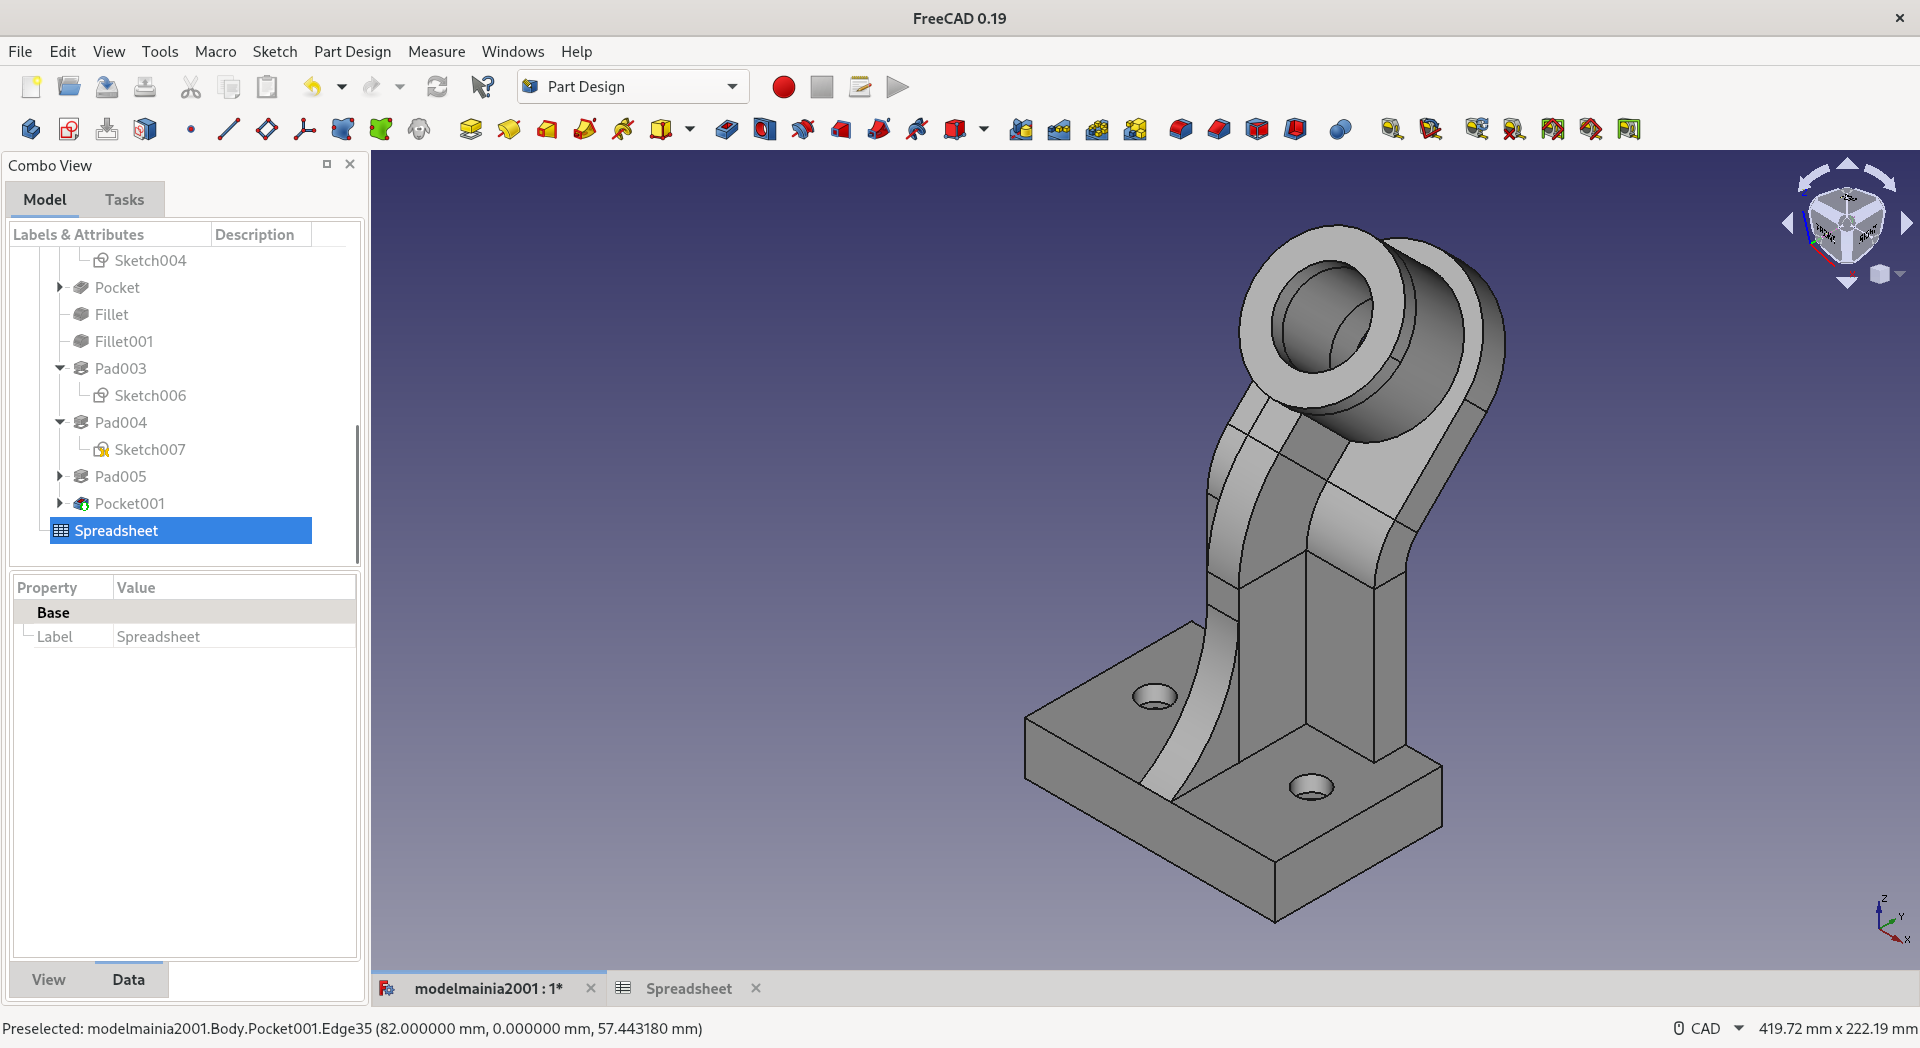Click the Refresh recompute icon
The width and height of the screenshot is (1920, 1048).
click(437, 87)
